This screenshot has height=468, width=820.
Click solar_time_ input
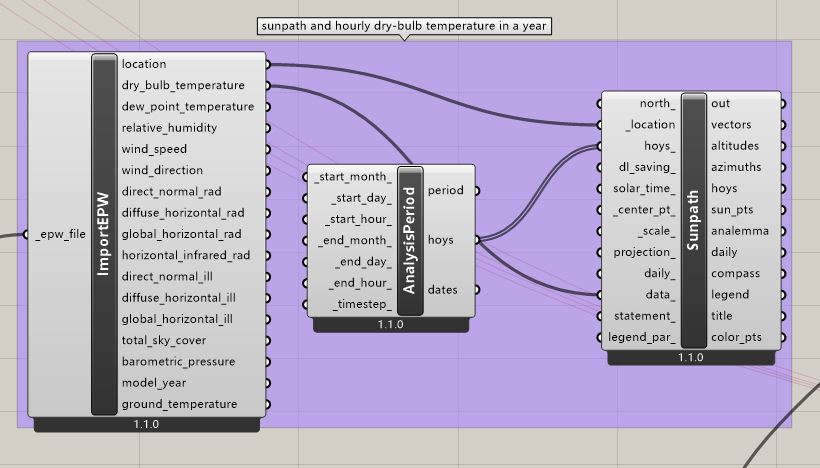(644, 189)
